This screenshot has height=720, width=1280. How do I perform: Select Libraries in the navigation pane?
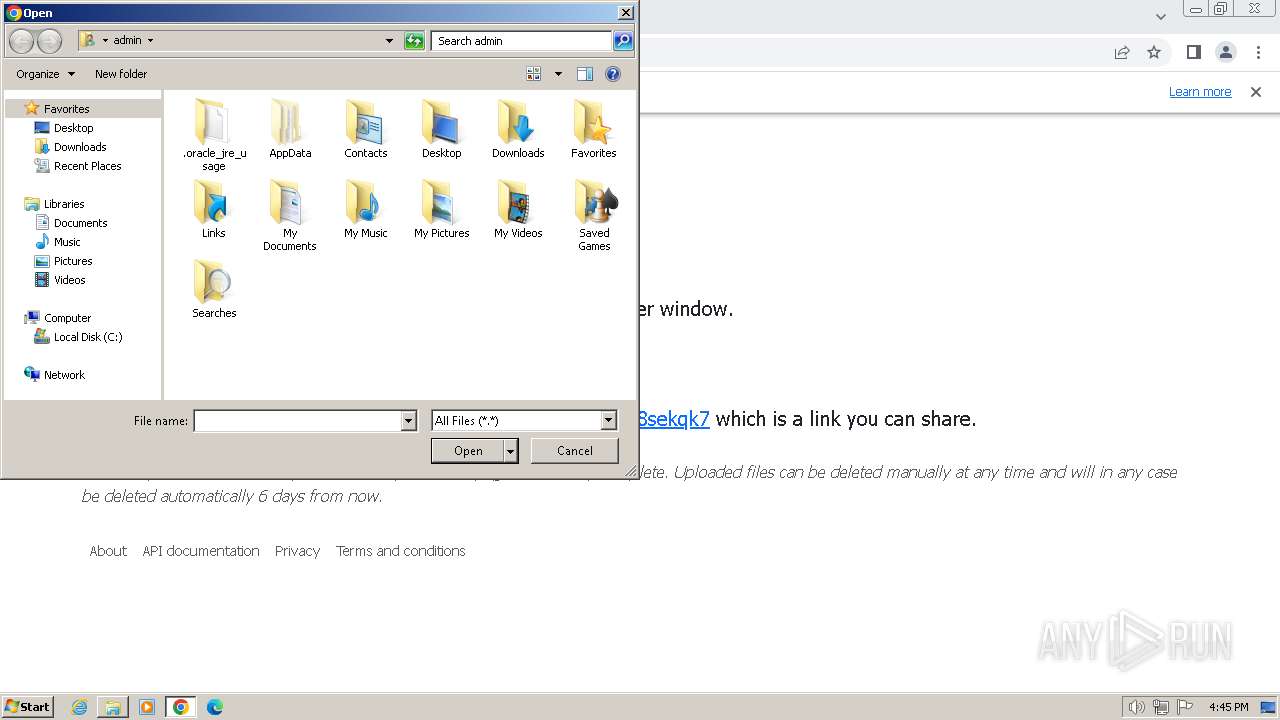[x=64, y=204]
